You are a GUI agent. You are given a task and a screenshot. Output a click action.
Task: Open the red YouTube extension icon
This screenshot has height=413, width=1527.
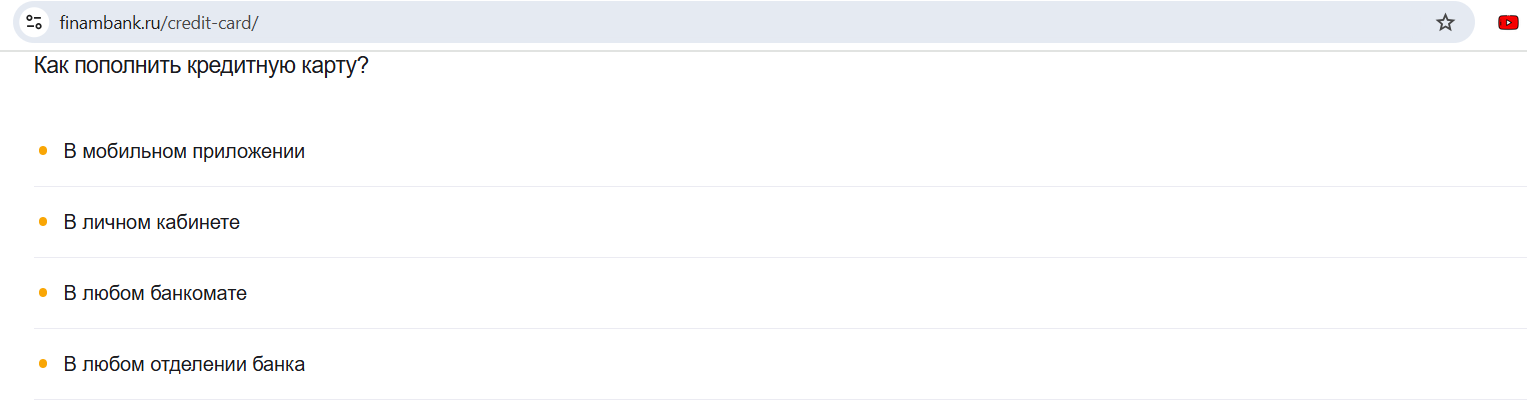[1508, 22]
